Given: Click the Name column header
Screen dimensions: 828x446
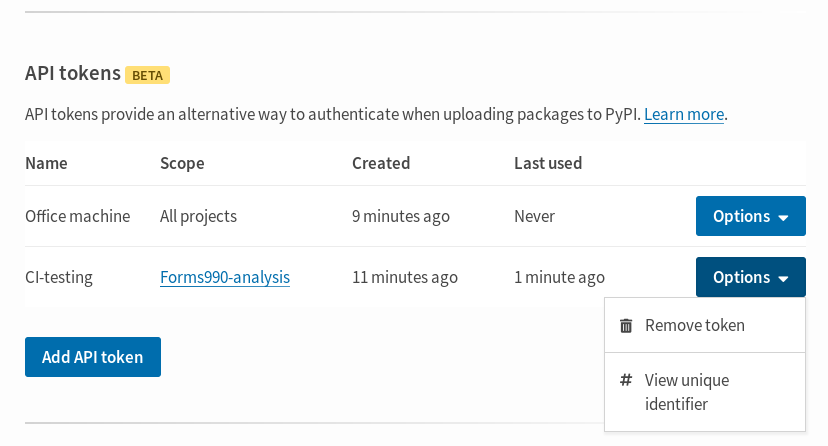Looking at the screenshot, I should 46,163.
